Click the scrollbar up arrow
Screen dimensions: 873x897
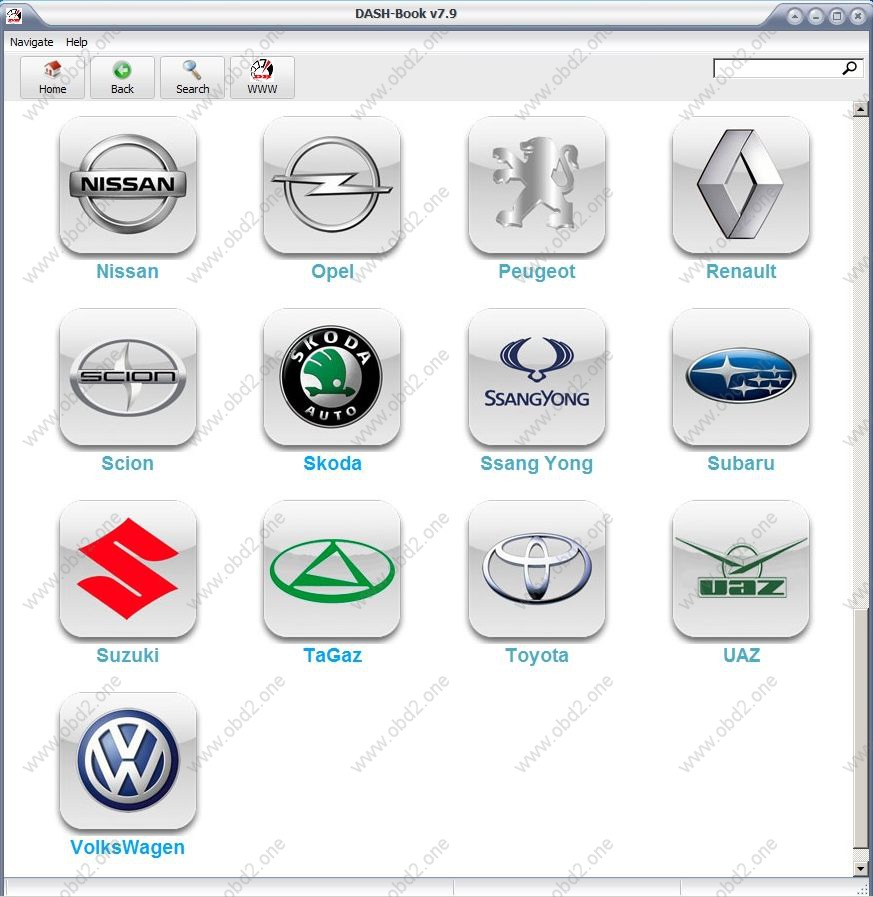(x=861, y=109)
